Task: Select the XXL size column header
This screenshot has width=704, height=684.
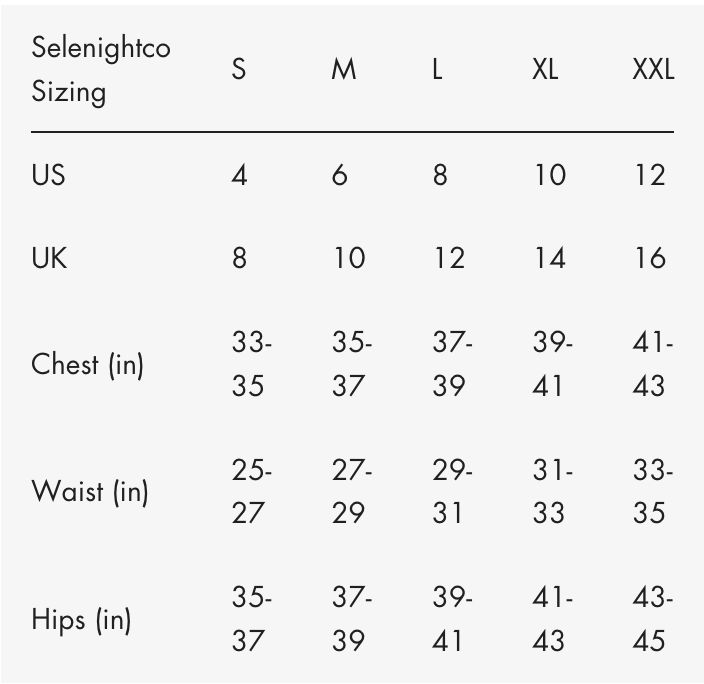Action: (652, 71)
